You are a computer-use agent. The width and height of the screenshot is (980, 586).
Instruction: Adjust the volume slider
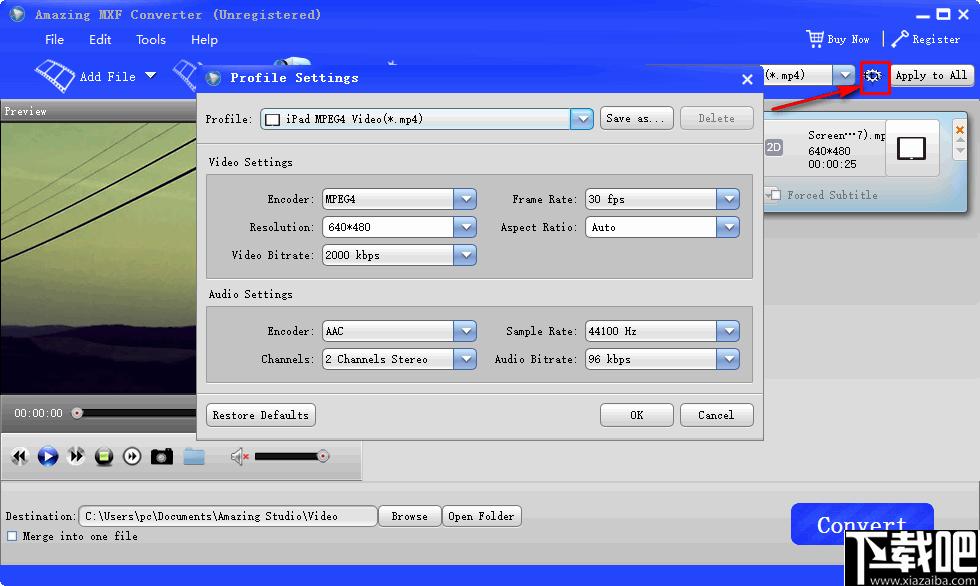click(292, 457)
